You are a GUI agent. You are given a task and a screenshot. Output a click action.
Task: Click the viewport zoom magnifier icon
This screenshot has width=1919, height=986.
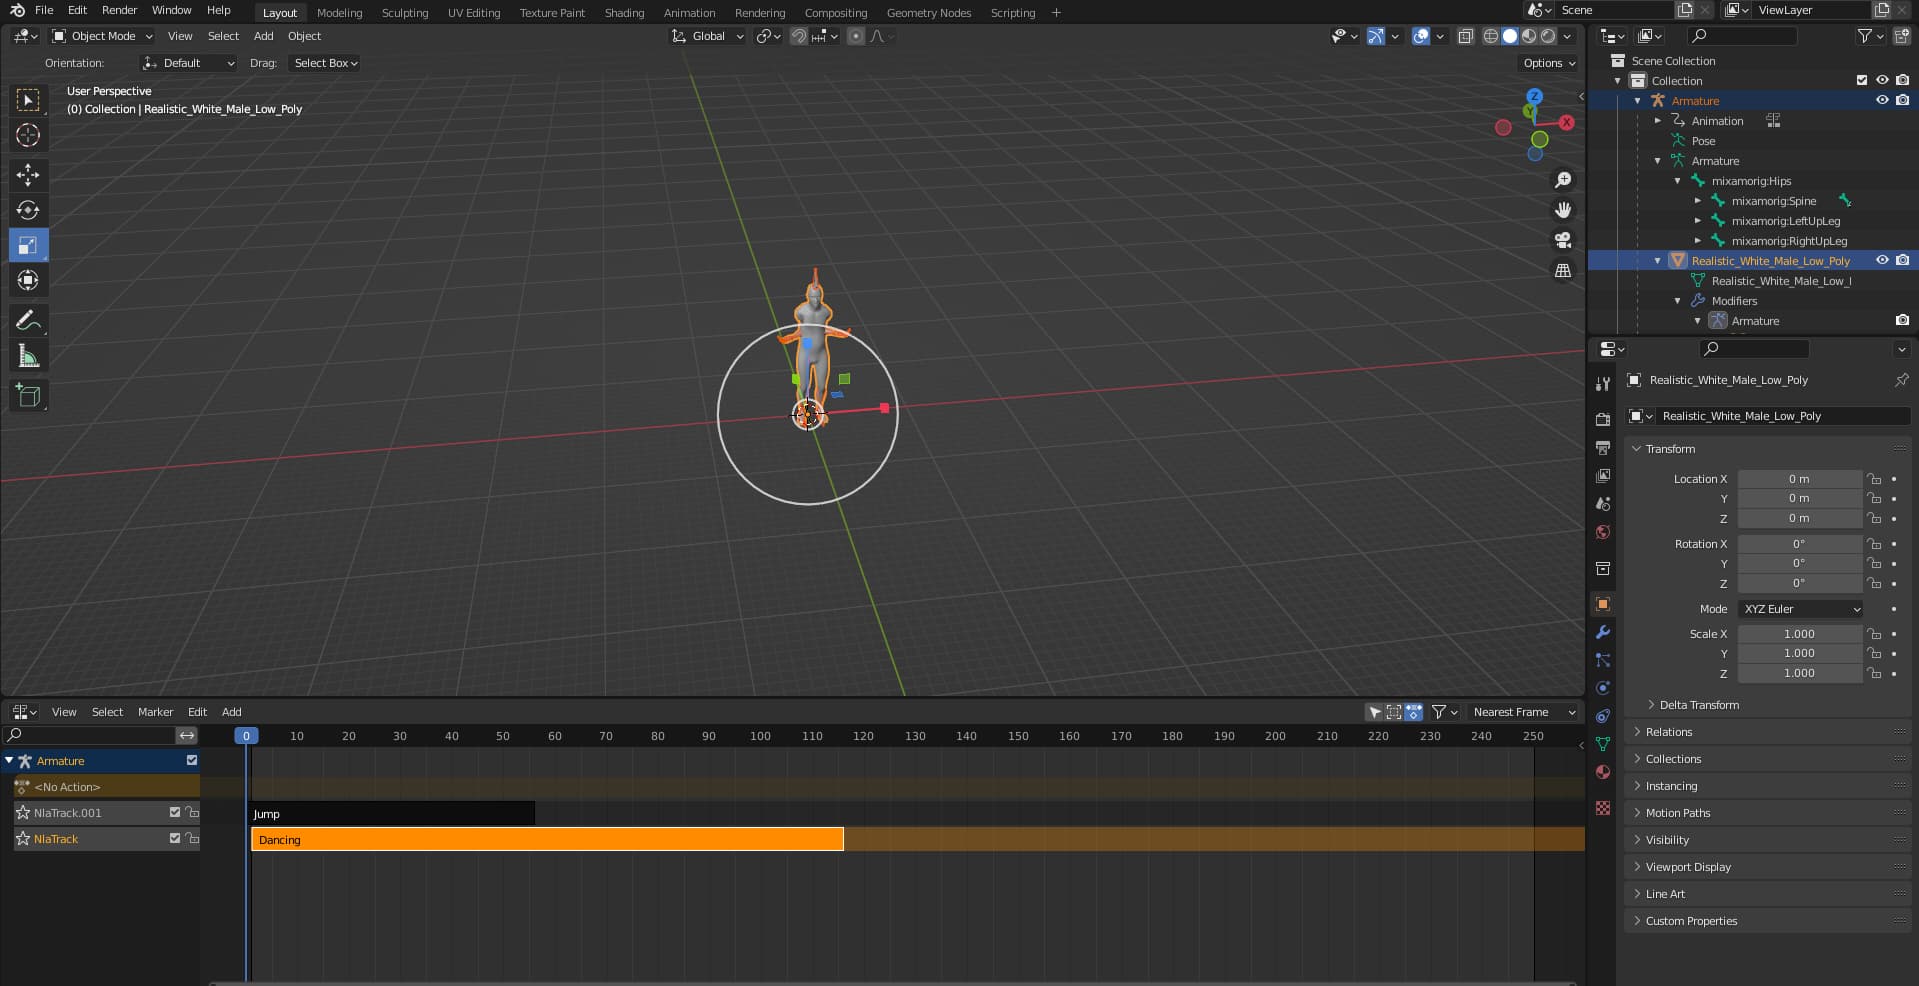pos(1563,180)
